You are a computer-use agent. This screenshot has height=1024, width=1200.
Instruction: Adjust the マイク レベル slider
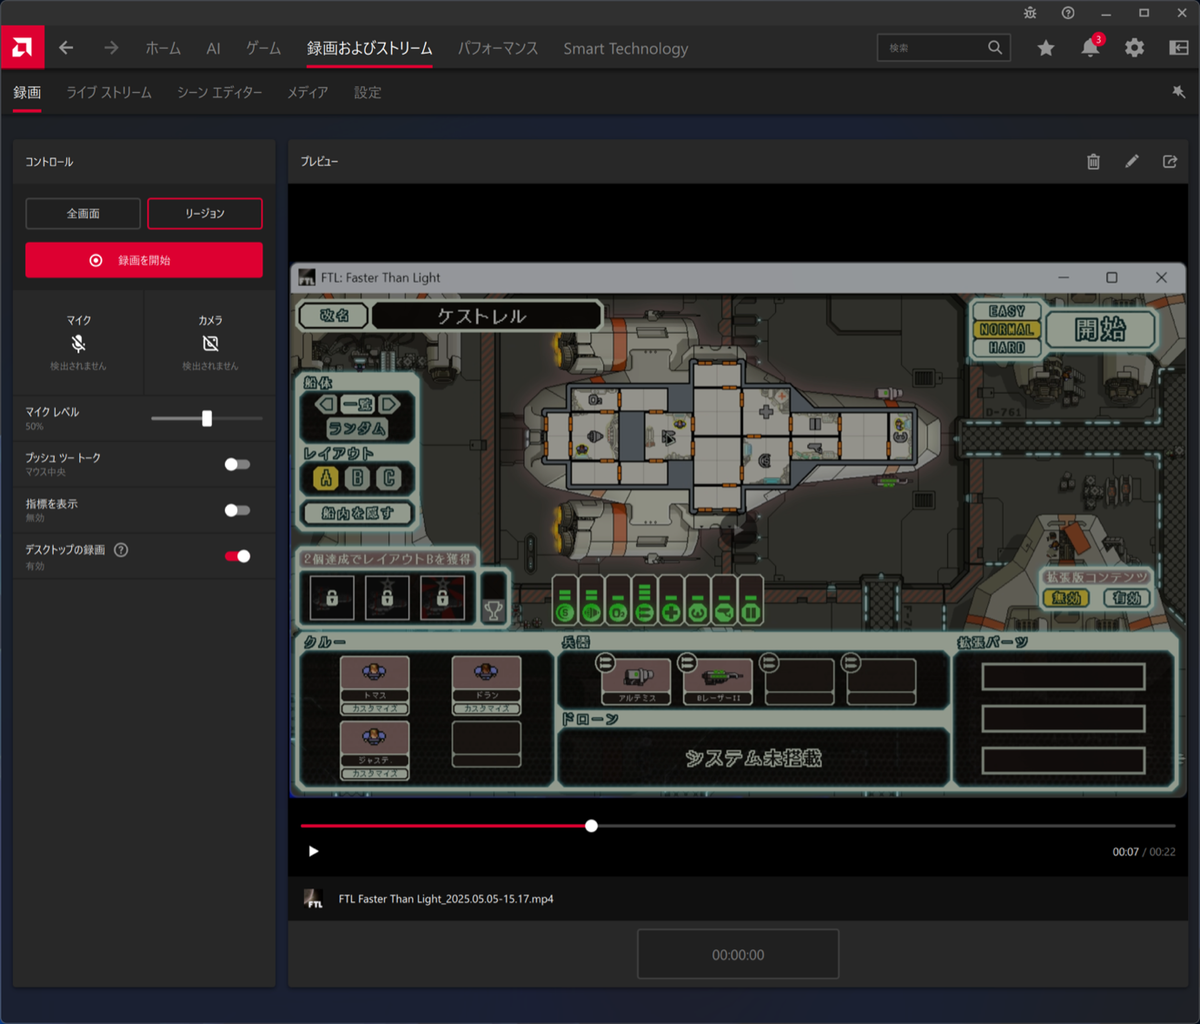[x=207, y=419]
